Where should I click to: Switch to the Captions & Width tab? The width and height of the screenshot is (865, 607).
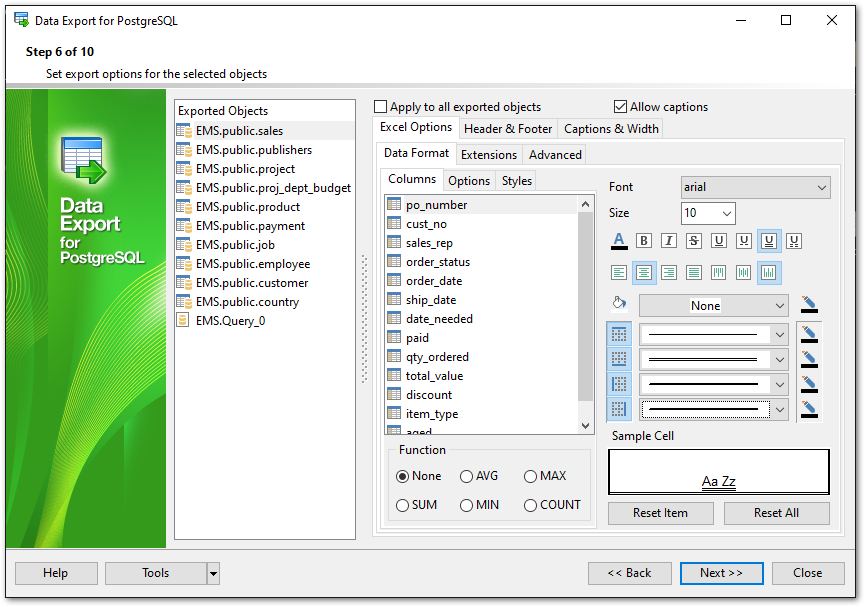611,129
